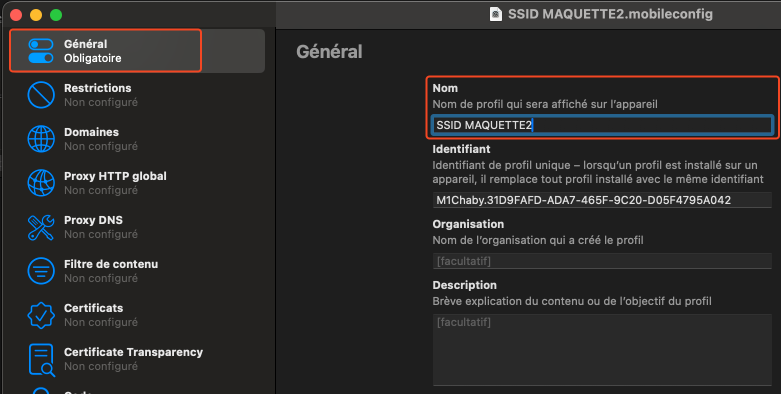Screen dimensions: 781x394
Task: Click the mobileconfig file icon in title bar
Action: 495,14
